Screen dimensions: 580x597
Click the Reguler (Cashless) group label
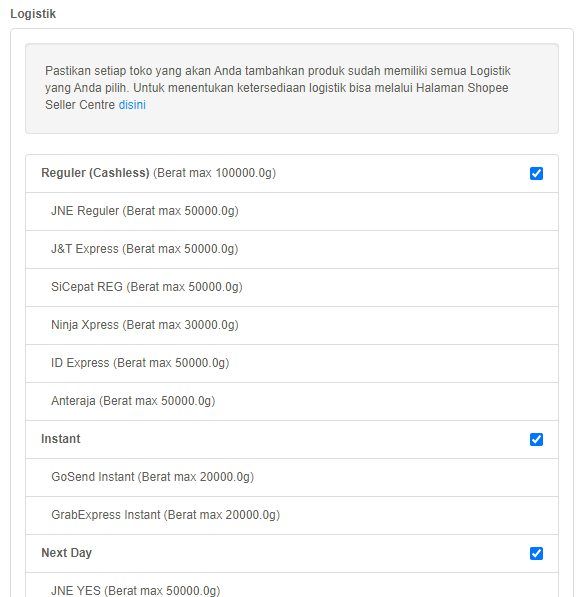click(x=95, y=173)
